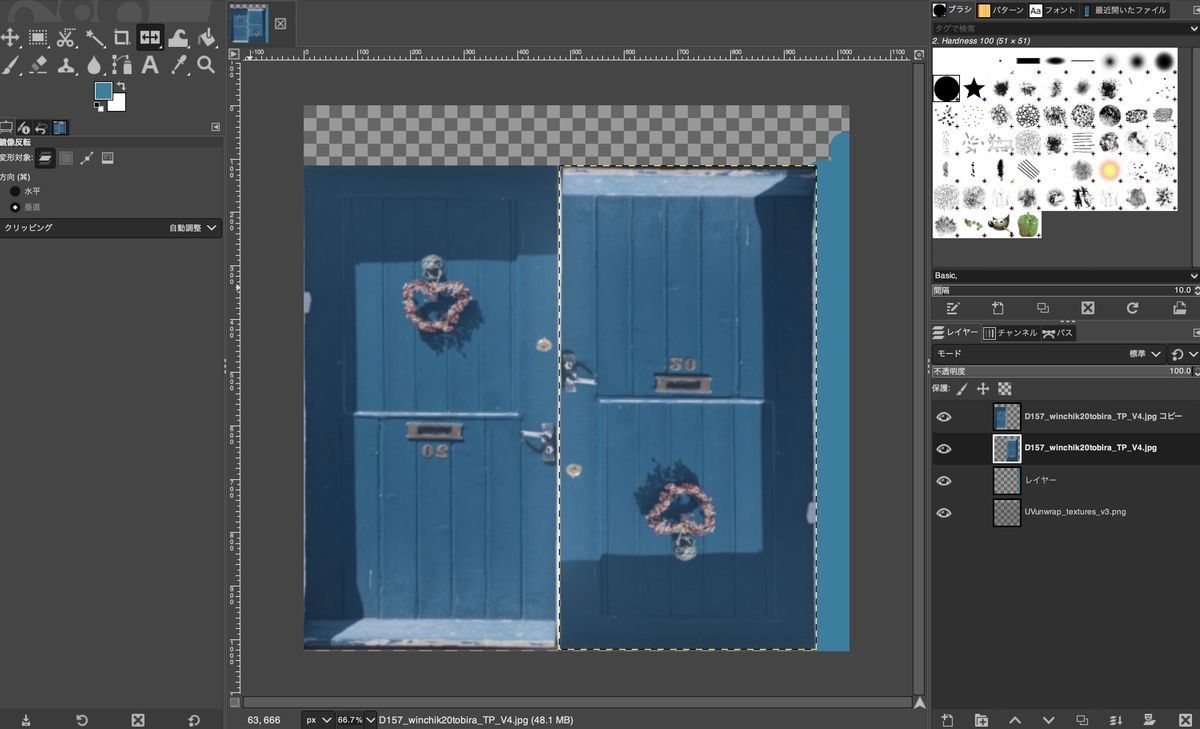Image resolution: width=1200 pixels, height=729 pixels.
Task: Click the white background color swatch
Action: [120, 105]
